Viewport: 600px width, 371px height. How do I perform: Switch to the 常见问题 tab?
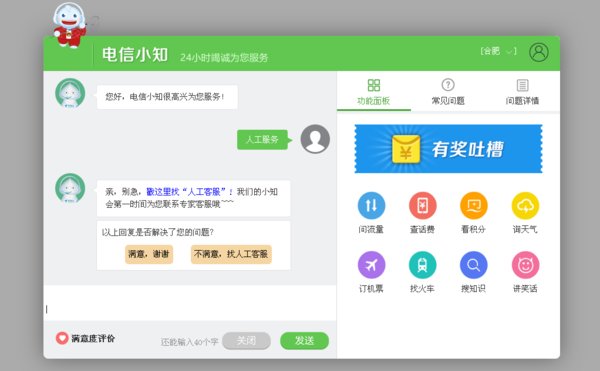tap(448, 92)
